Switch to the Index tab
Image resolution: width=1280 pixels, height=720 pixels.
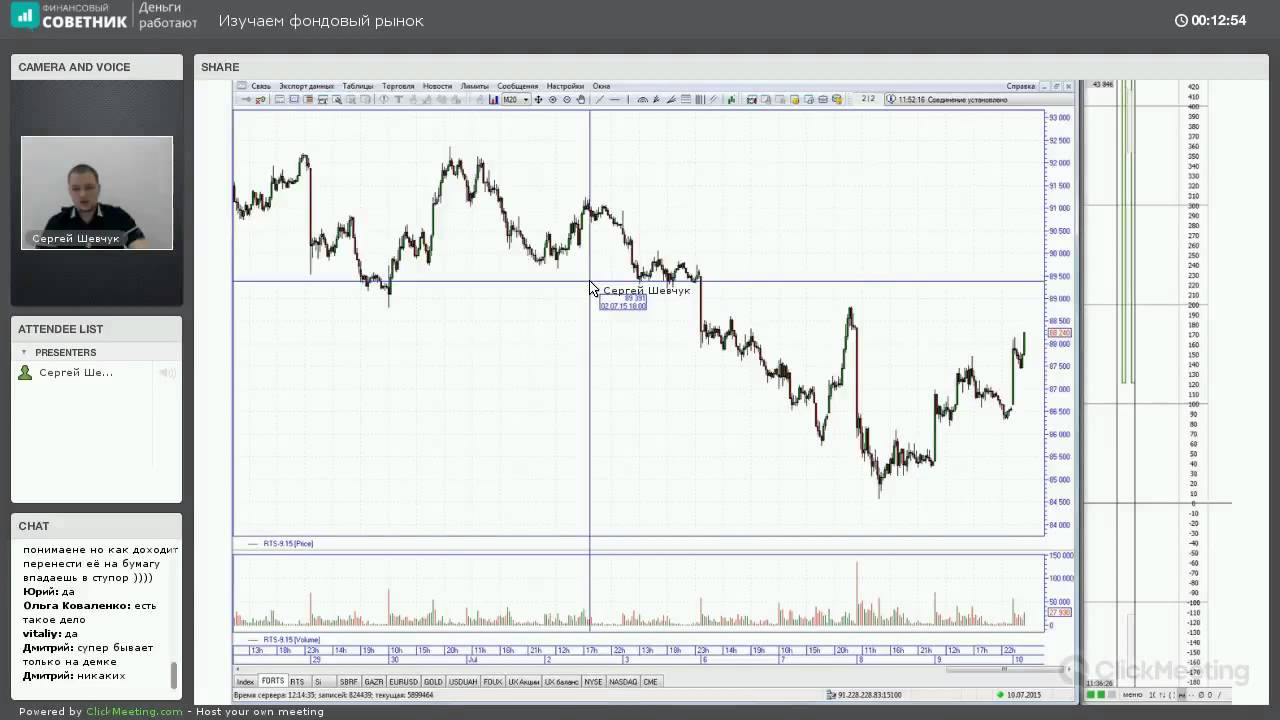[245, 681]
